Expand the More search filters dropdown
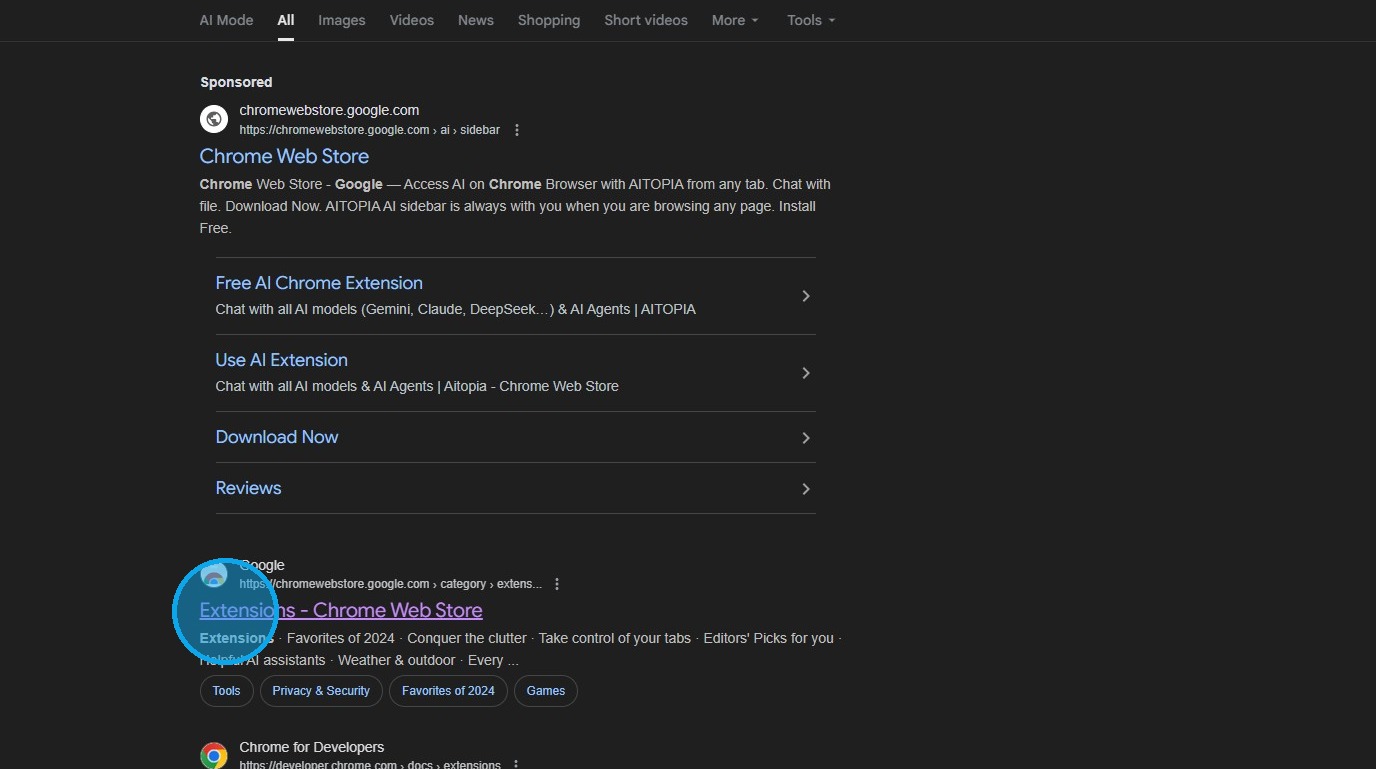The width and height of the screenshot is (1376, 769). click(x=735, y=20)
